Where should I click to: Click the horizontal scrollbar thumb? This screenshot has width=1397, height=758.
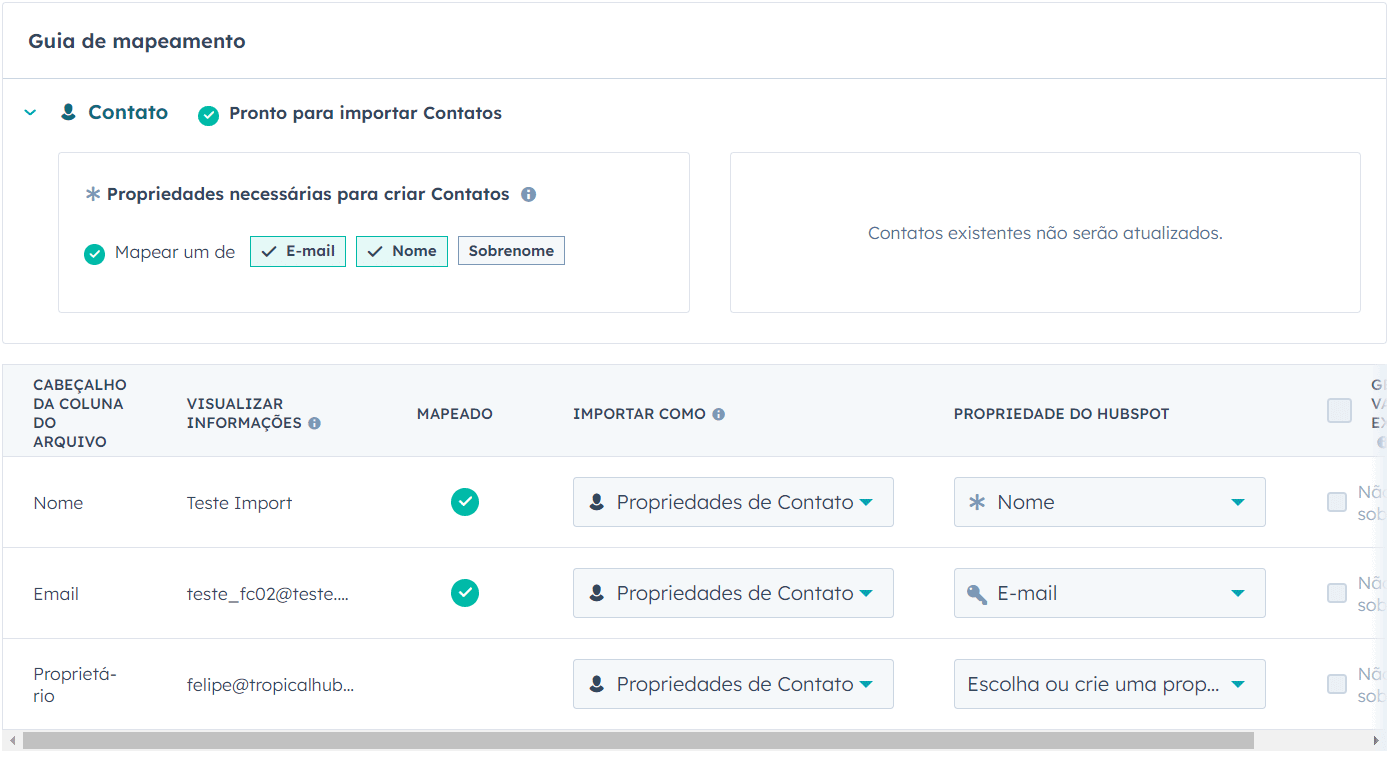pos(638,741)
